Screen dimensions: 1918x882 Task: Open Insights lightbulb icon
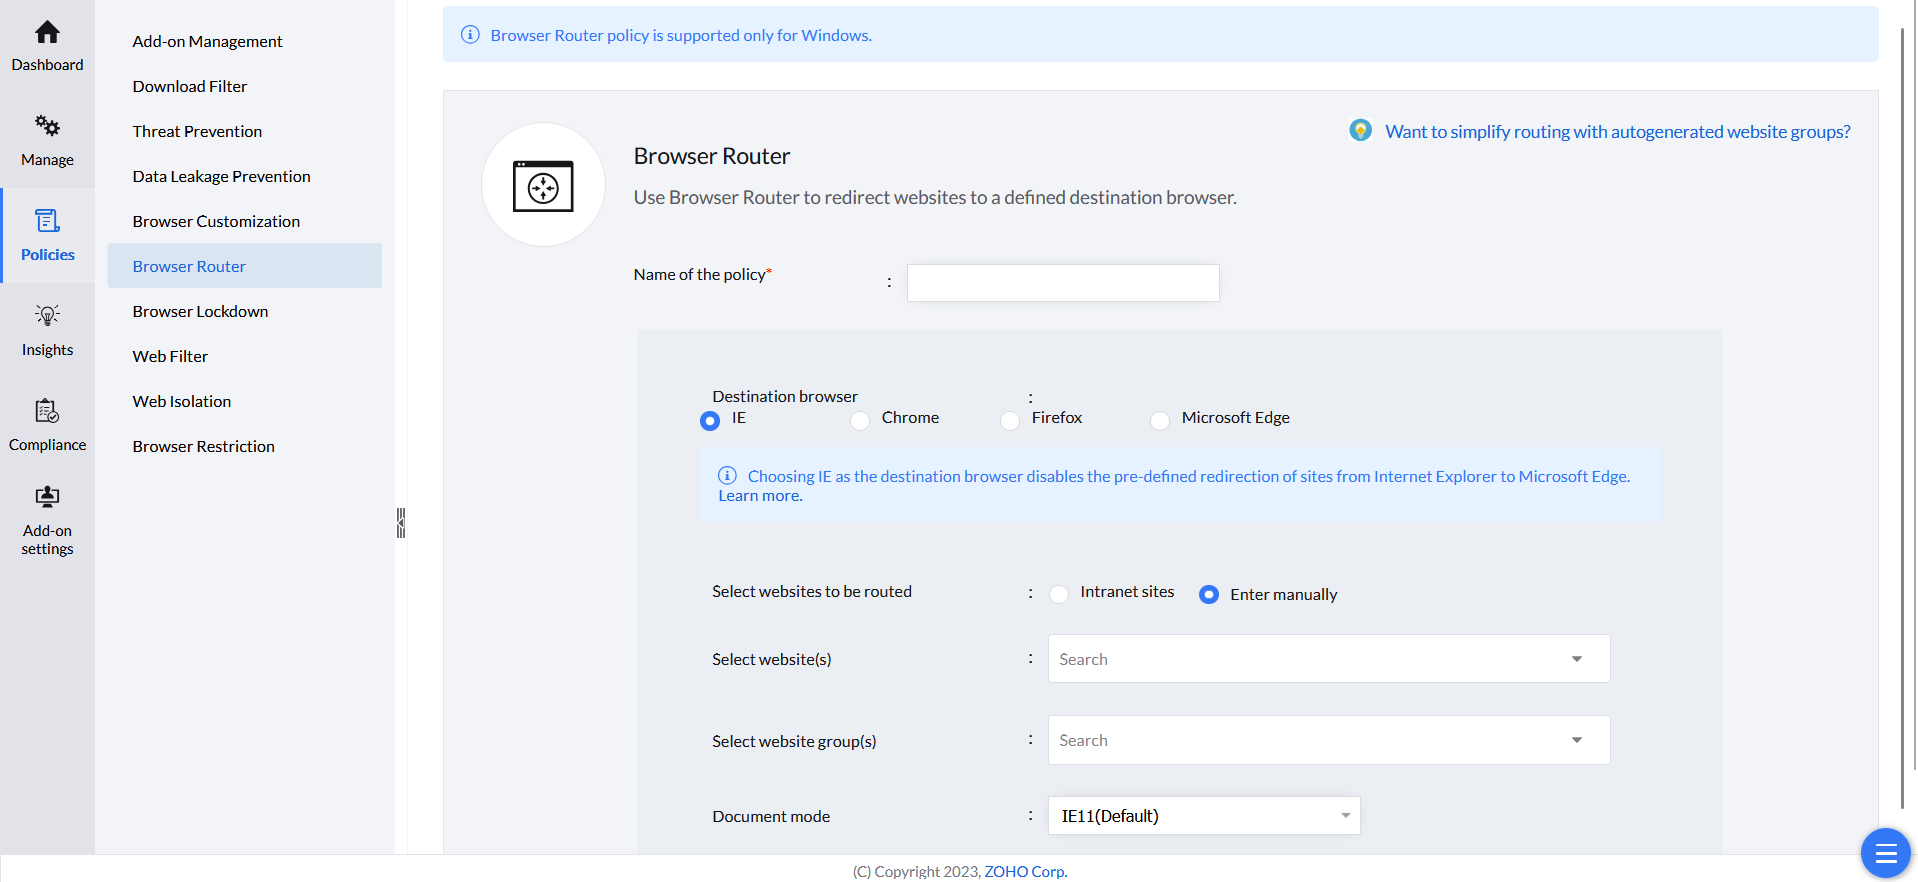pyautogui.click(x=47, y=316)
